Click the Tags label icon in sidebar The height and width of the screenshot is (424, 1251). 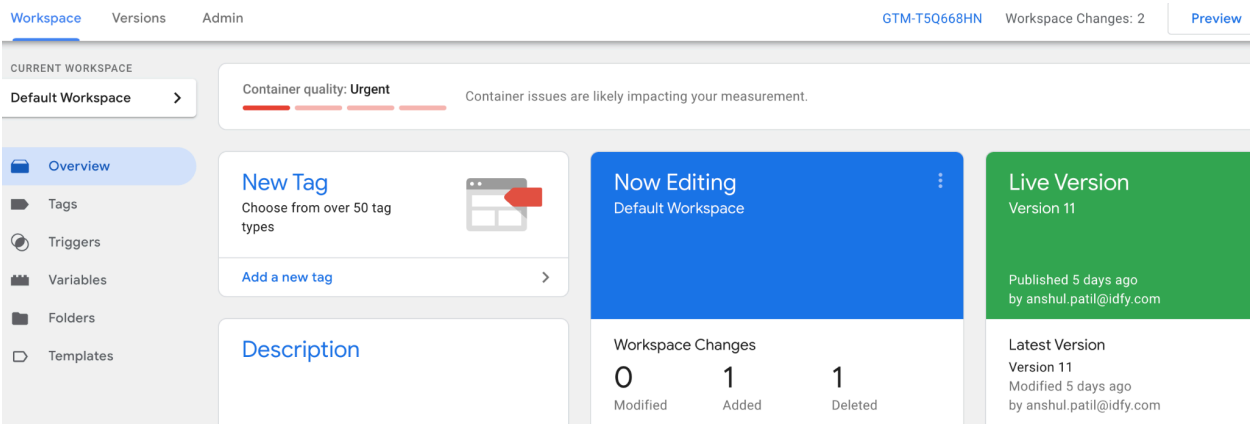pos(20,205)
